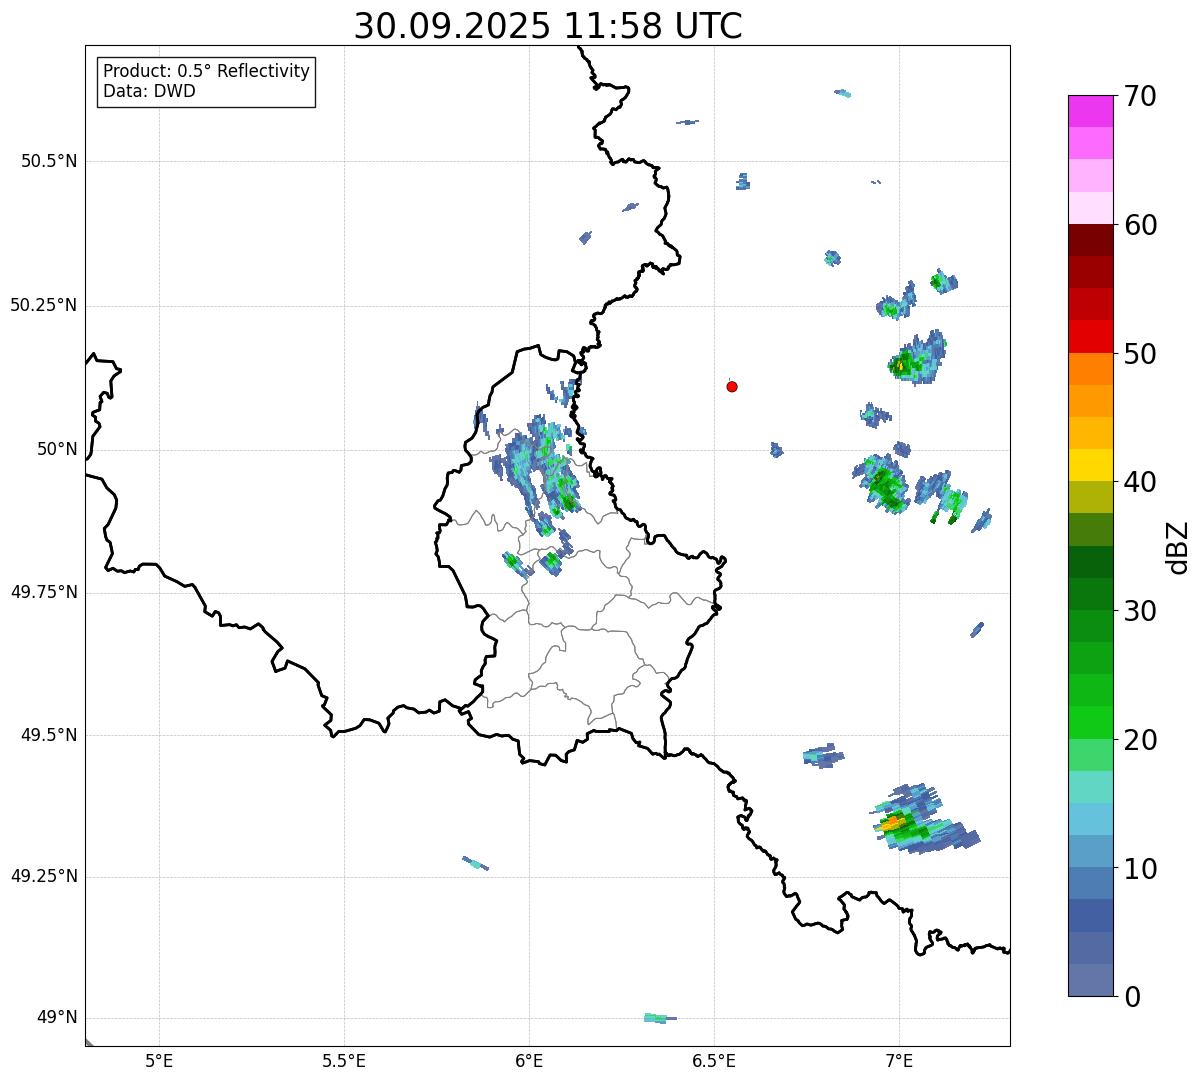Click the 50.25°N latitude label
The width and height of the screenshot is (1202, 1081).
point(44,305)
